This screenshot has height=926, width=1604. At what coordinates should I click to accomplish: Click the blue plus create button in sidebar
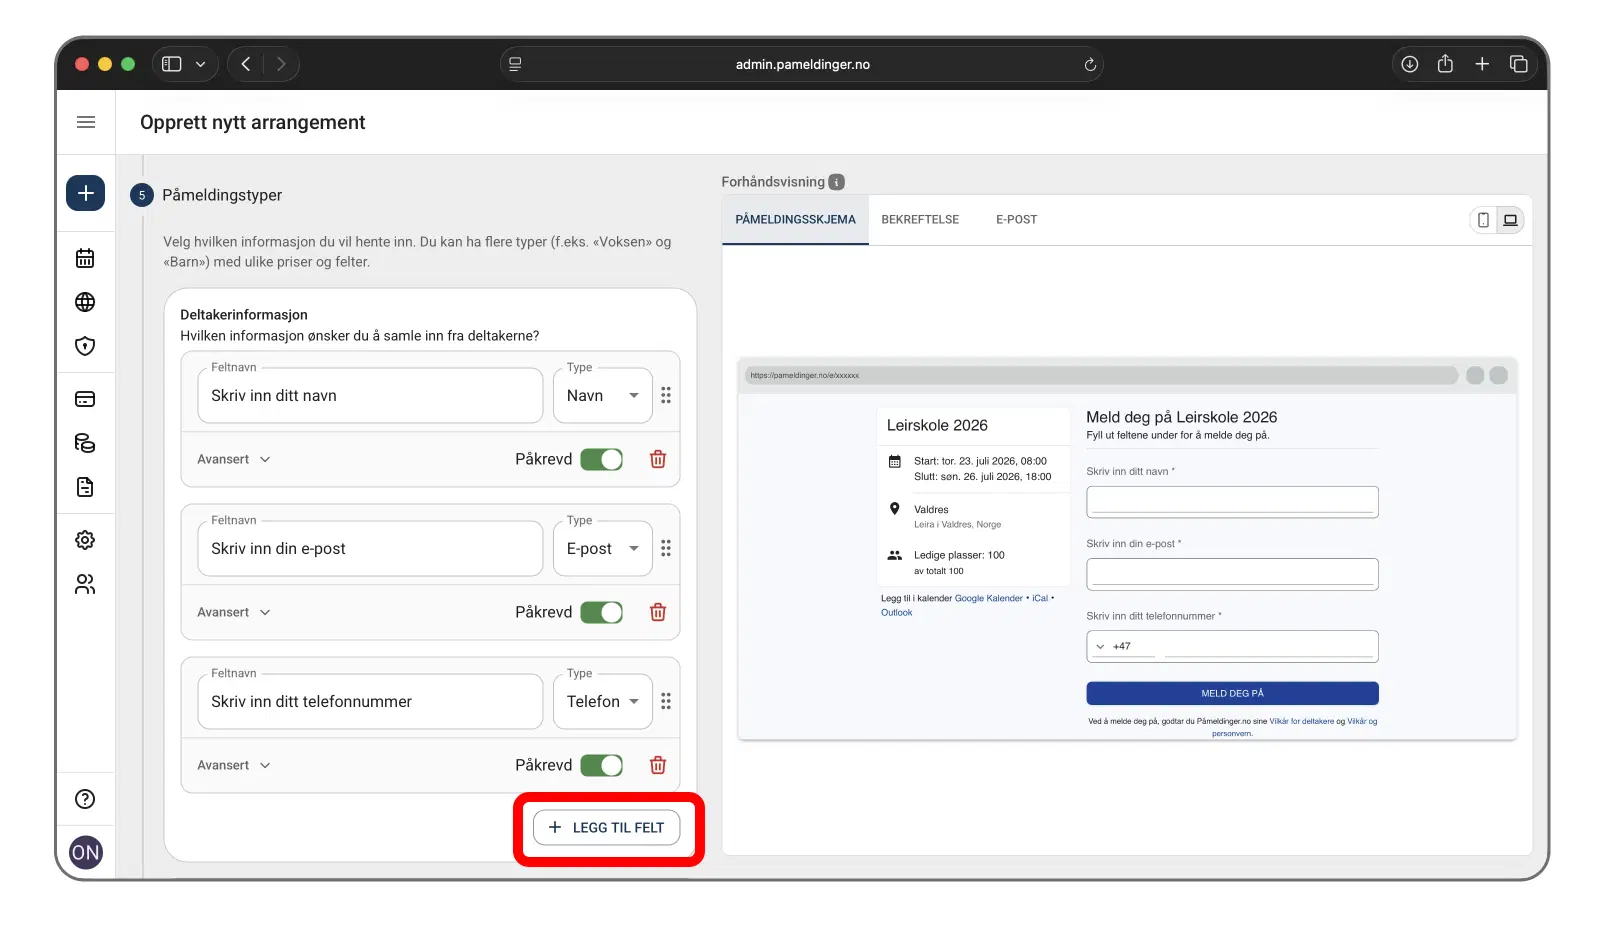(85, 193)
